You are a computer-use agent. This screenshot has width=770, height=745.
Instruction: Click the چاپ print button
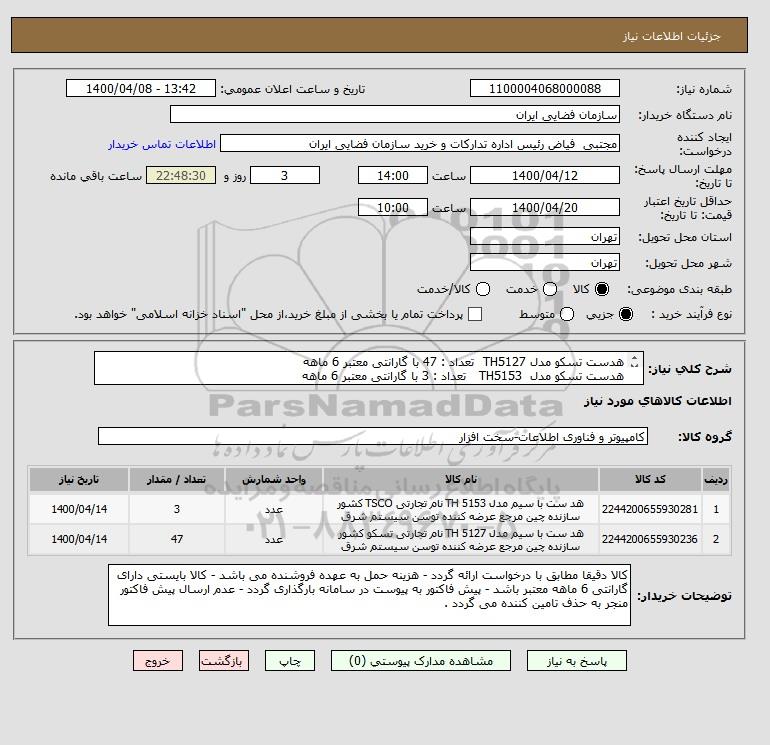290,661
